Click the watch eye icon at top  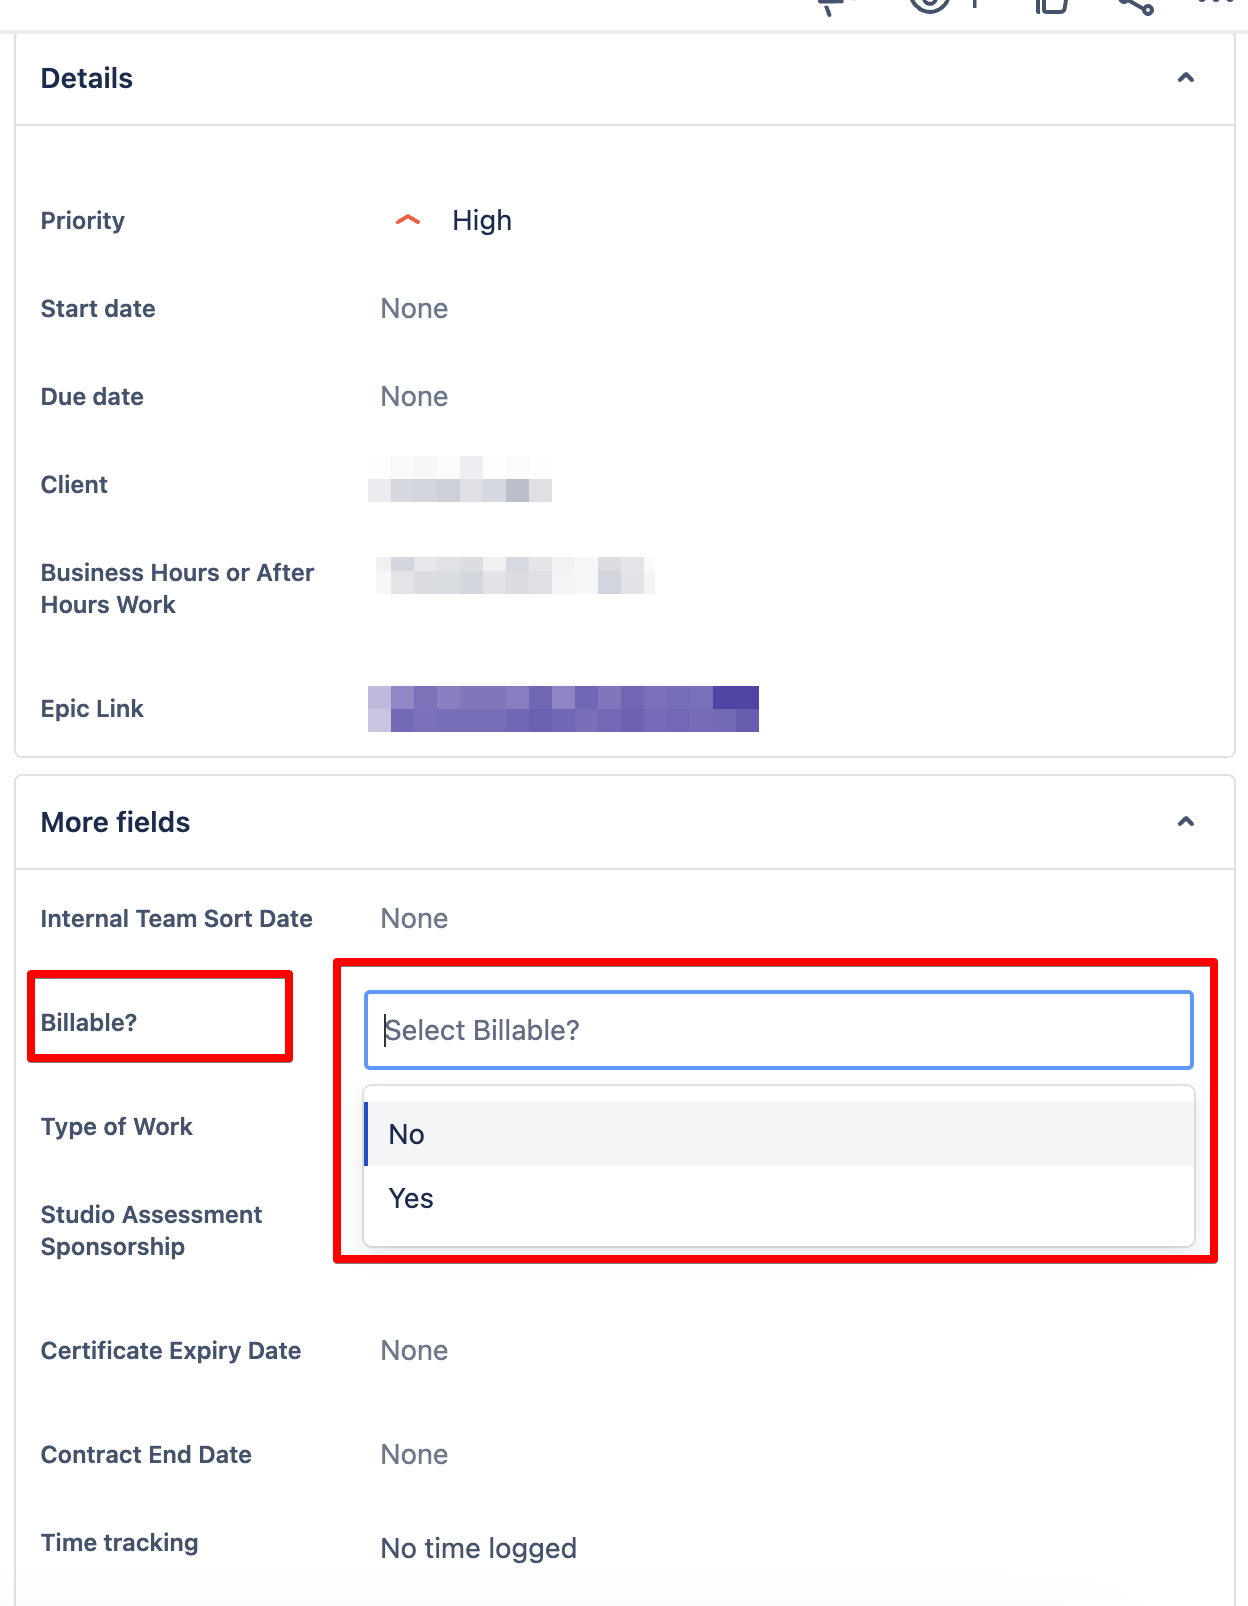929,4
